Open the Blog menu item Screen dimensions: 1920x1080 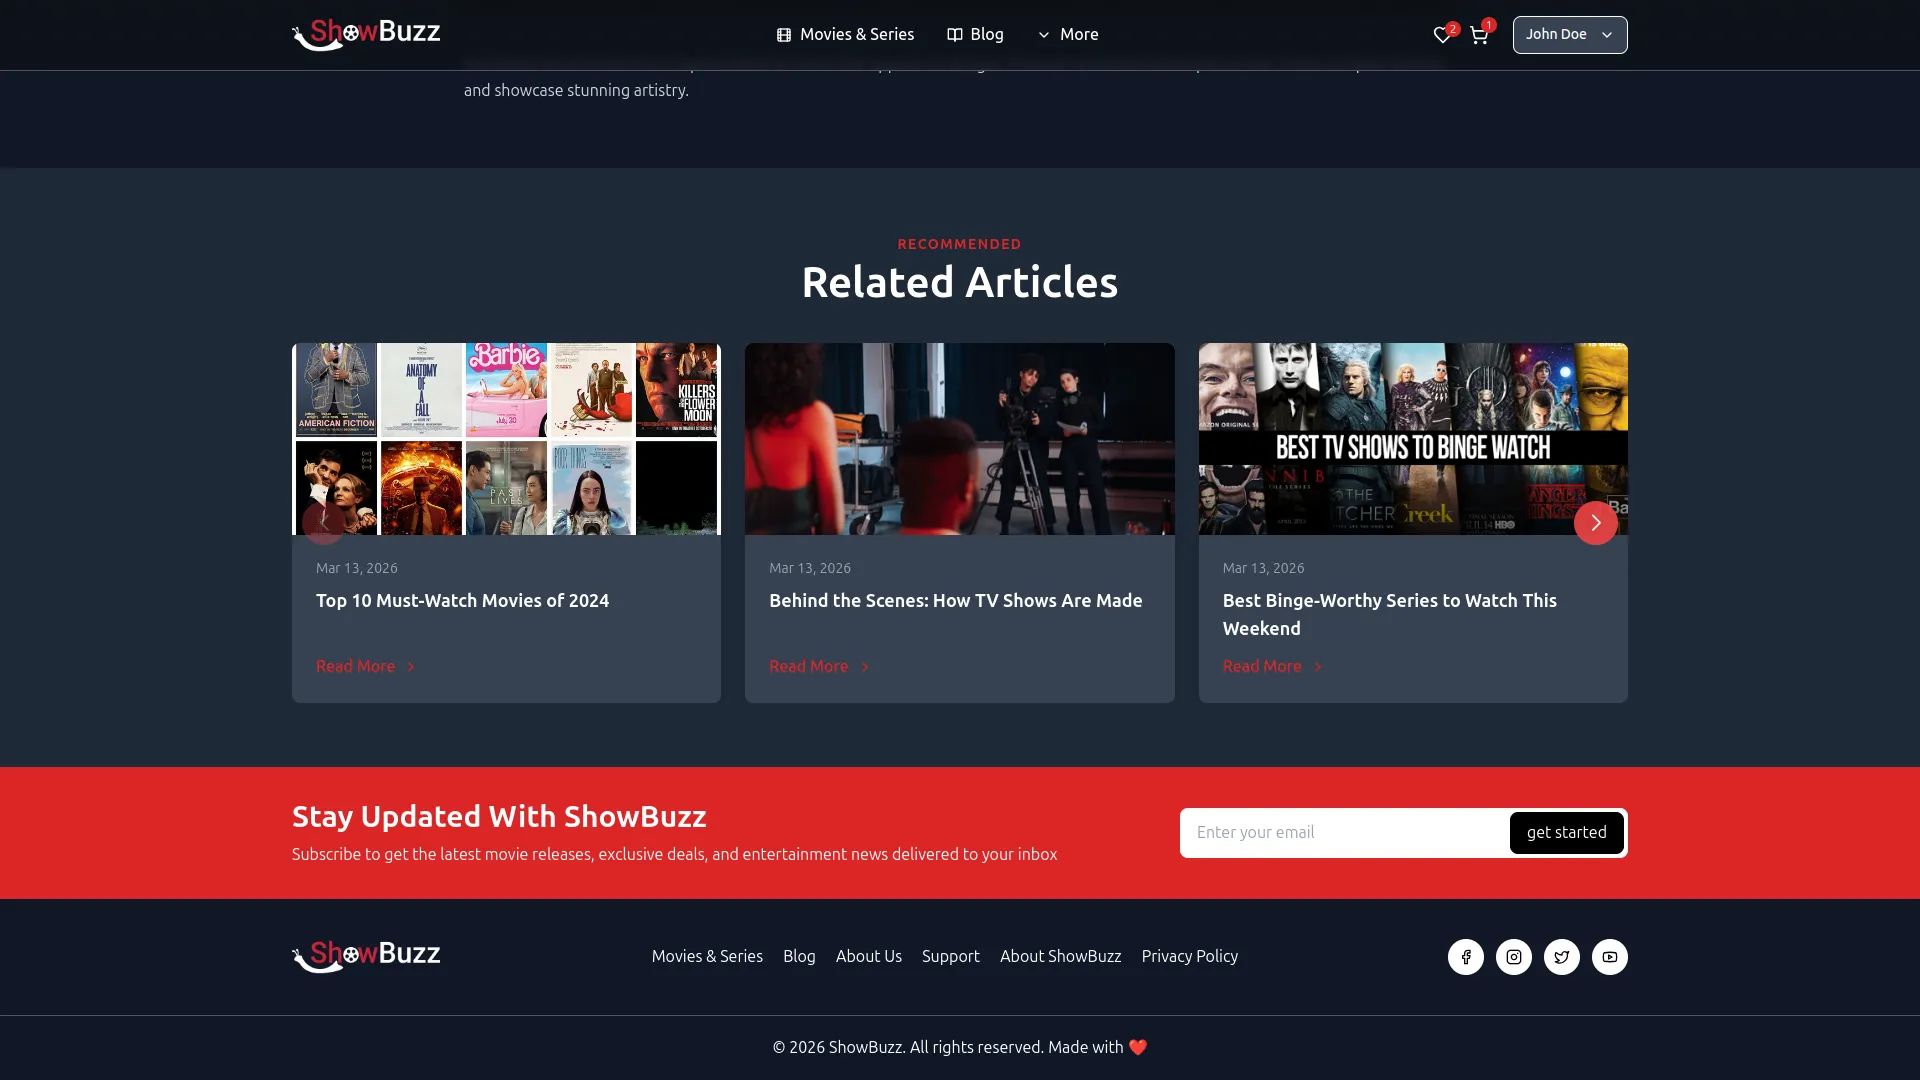point(975,34)
